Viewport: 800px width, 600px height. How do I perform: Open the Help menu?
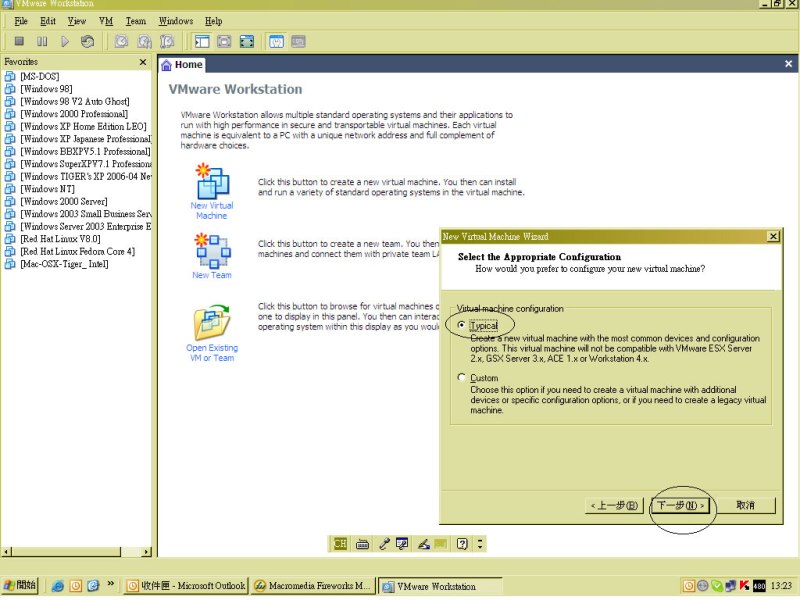(213, 21)
